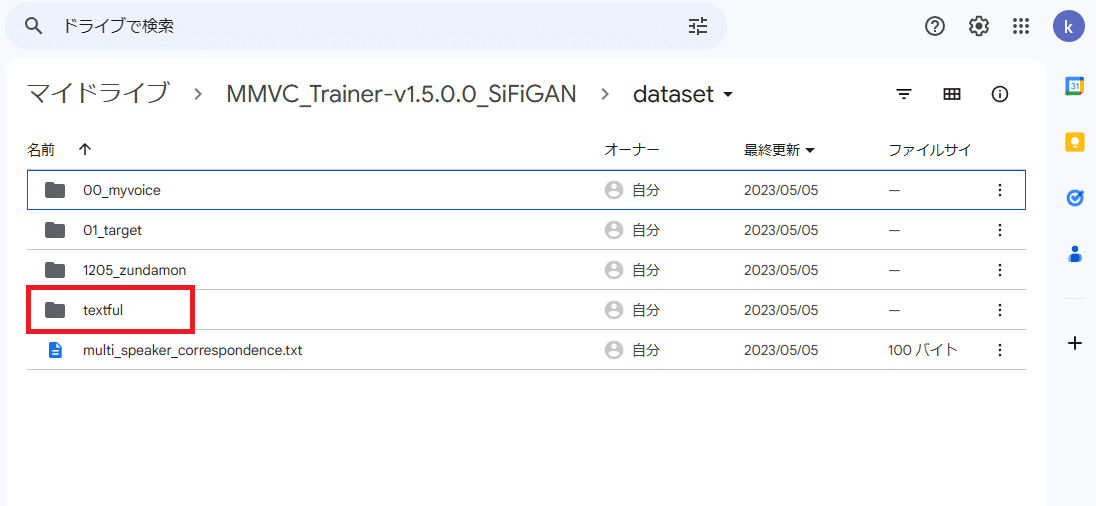Click the オーナー column header
This screenshot has width=1096, height=506.
(x=631, y=150)
